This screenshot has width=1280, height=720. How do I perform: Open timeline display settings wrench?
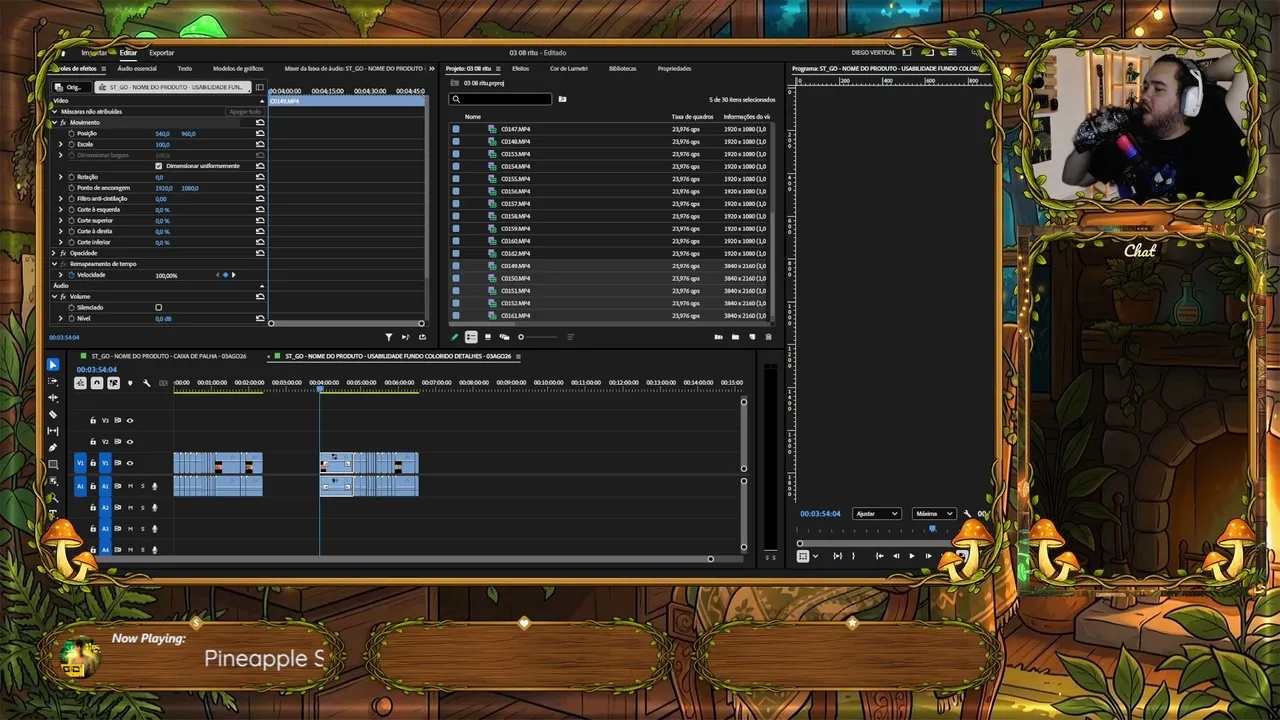(x=146, y=383)
